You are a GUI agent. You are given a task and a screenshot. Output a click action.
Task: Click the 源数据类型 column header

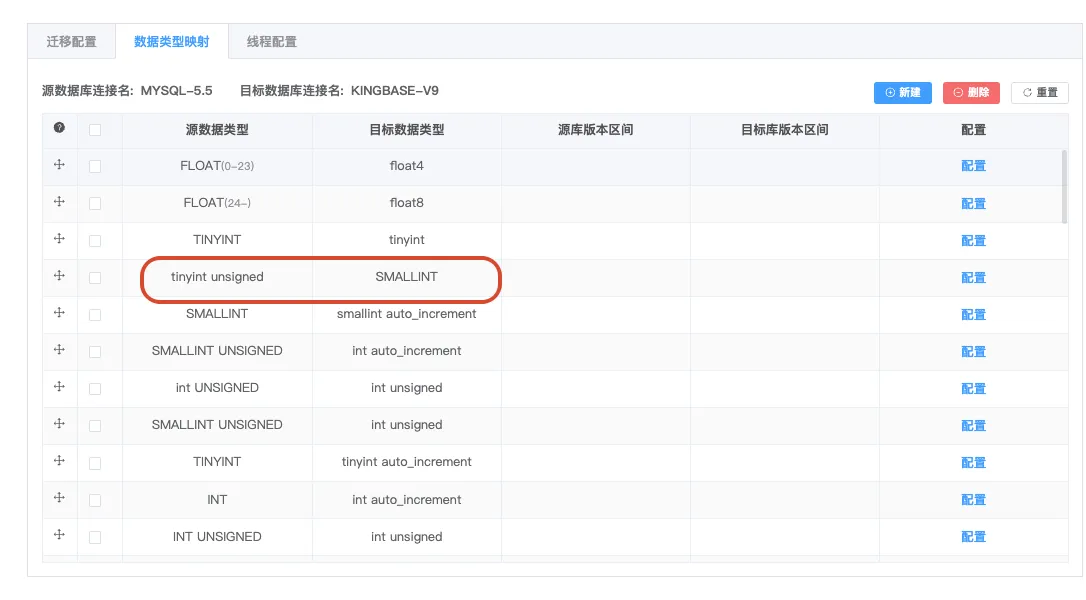217,130
